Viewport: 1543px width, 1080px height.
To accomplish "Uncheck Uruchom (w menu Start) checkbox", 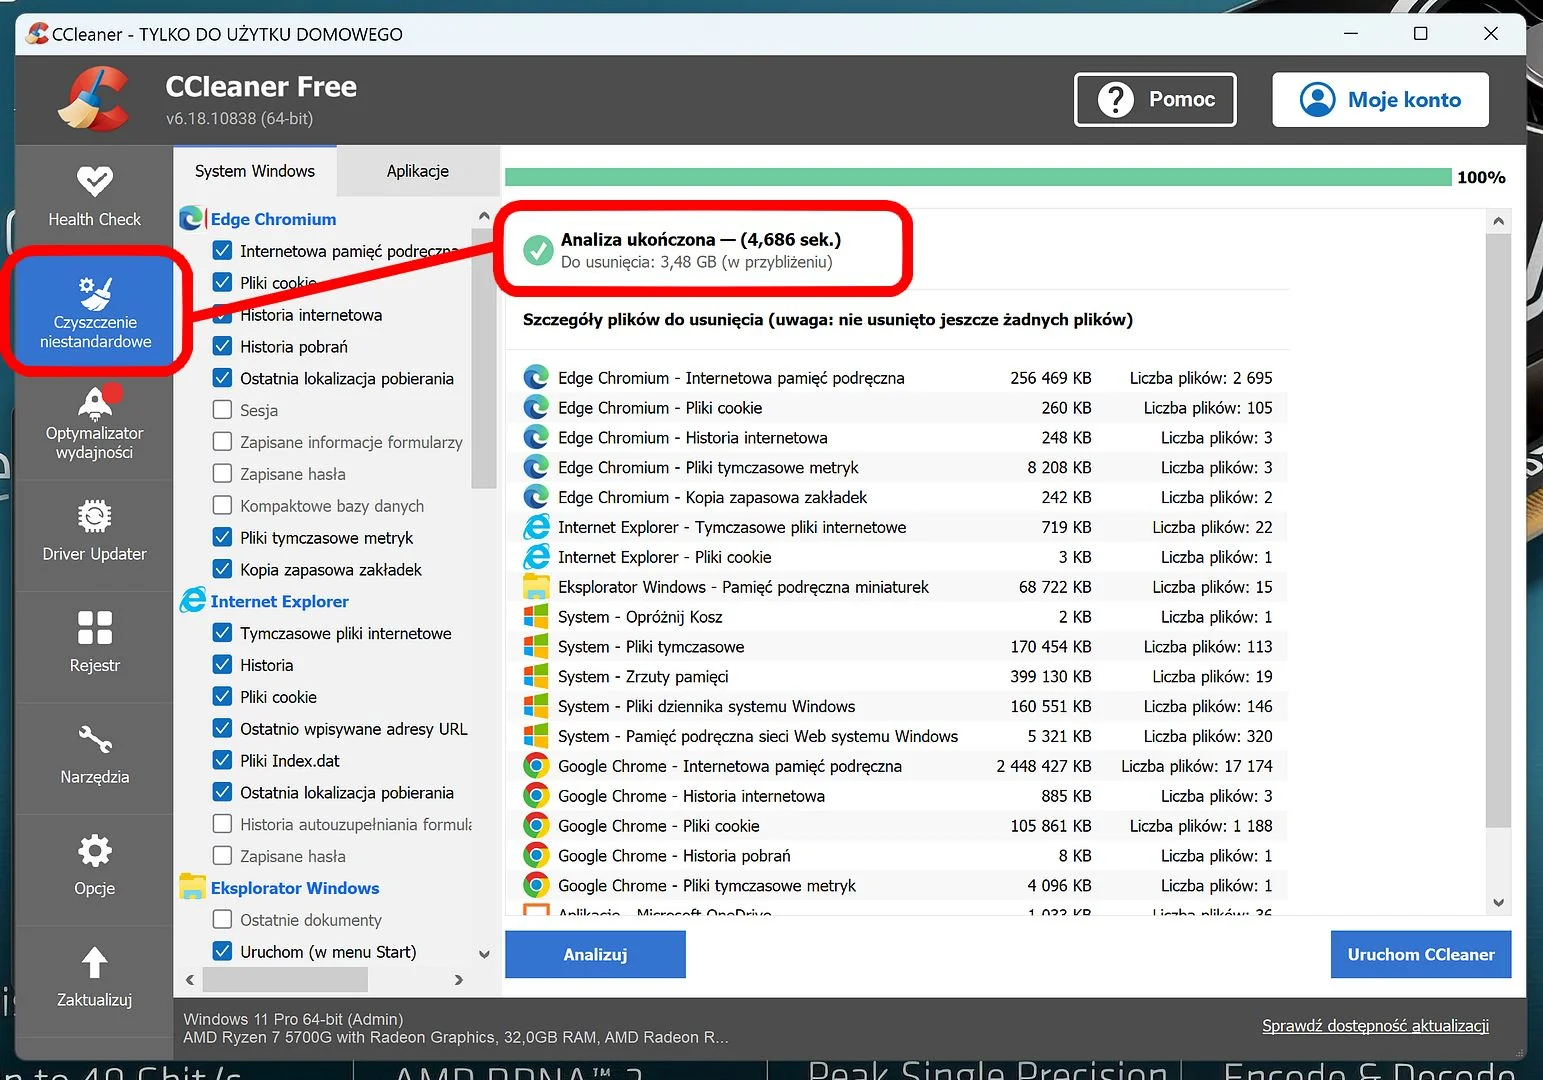I will click(x=222, y=951).
